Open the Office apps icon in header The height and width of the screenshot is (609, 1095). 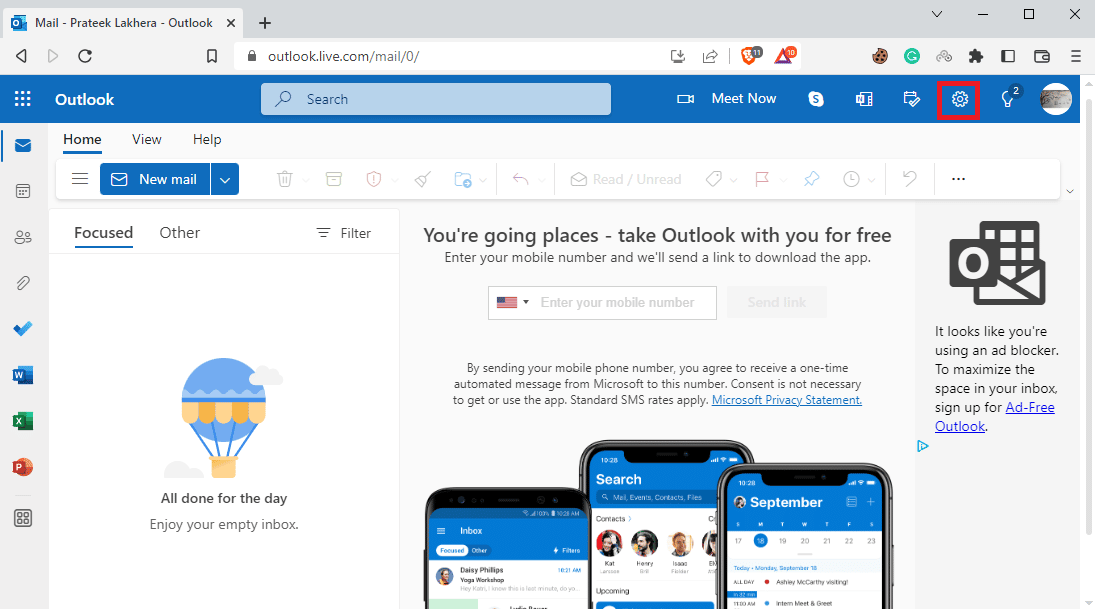[864, 99]
